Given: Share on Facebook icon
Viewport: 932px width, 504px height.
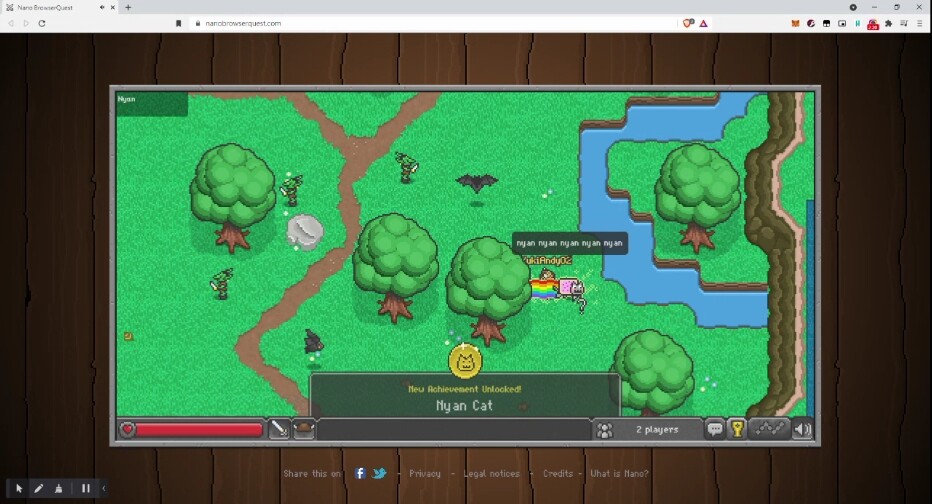Looking at the screenshot, I should [360, 473].
